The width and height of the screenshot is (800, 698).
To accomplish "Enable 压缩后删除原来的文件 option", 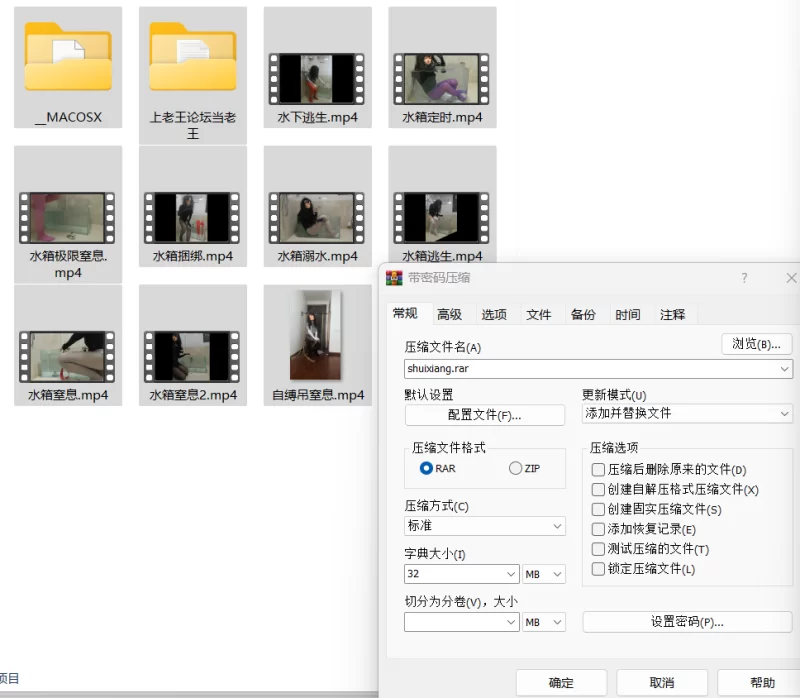I will 598,469.
